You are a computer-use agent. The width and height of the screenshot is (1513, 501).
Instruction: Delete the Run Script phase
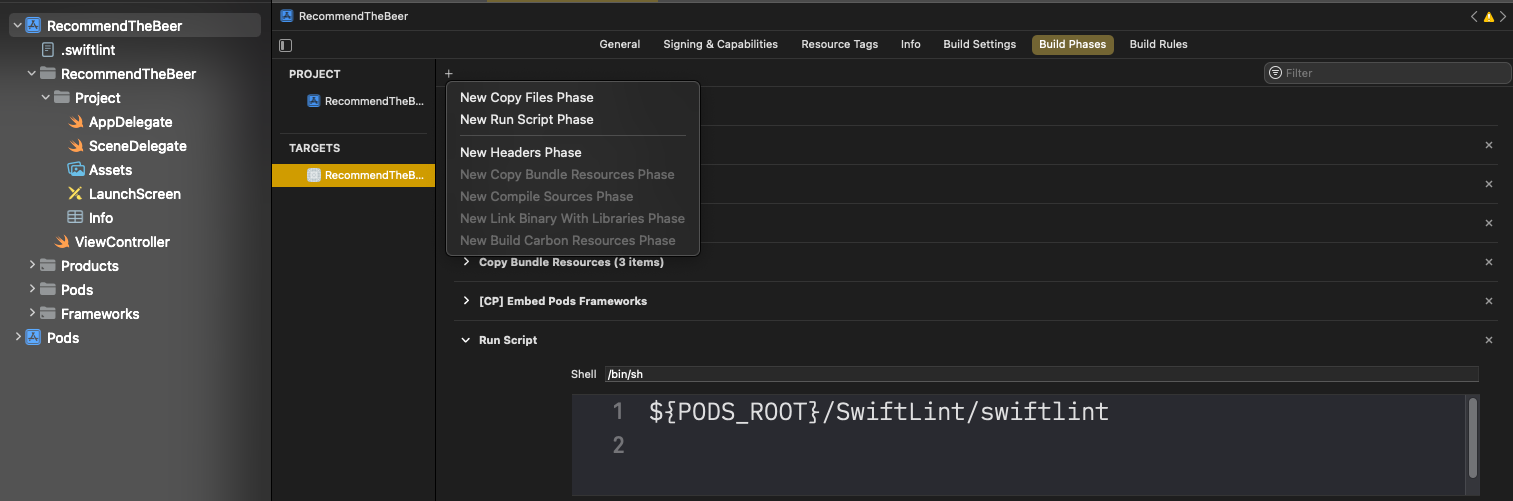point(1489,340)
